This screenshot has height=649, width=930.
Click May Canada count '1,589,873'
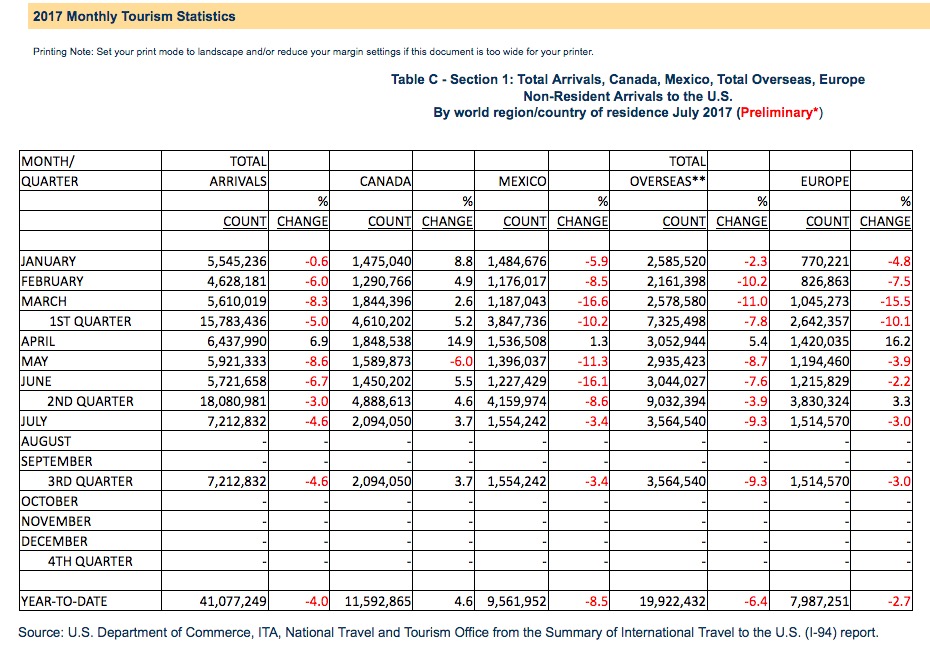(x=381, y=361)
